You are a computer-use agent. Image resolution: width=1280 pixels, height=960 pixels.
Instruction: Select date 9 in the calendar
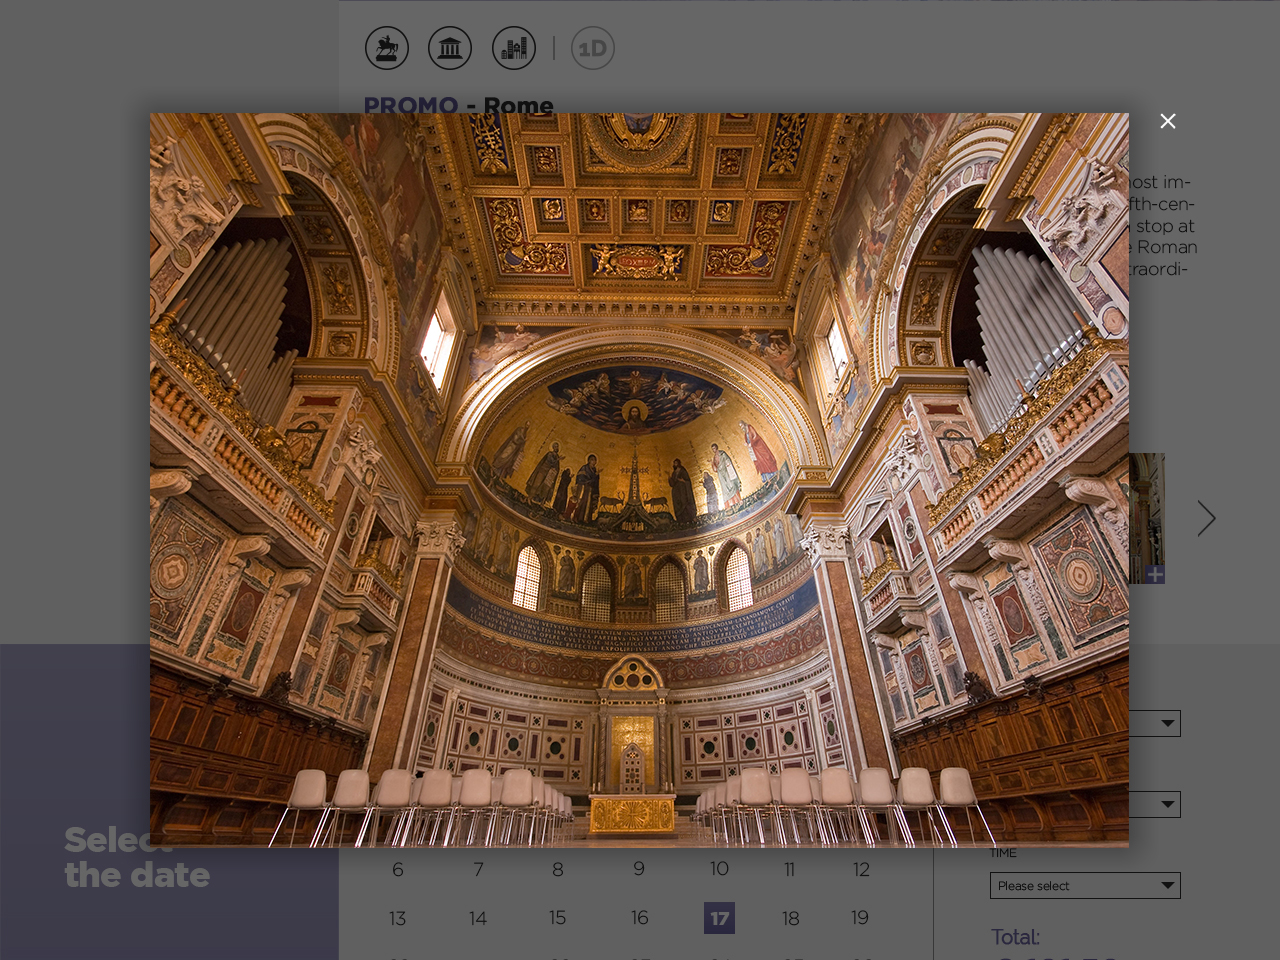(x=639, y=869)
